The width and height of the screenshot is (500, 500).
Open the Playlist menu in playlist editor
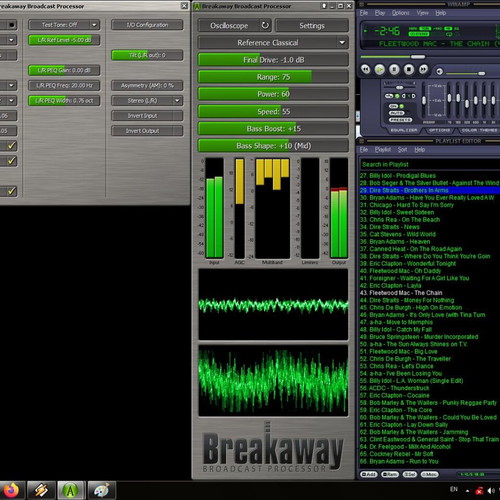[383, 150]
